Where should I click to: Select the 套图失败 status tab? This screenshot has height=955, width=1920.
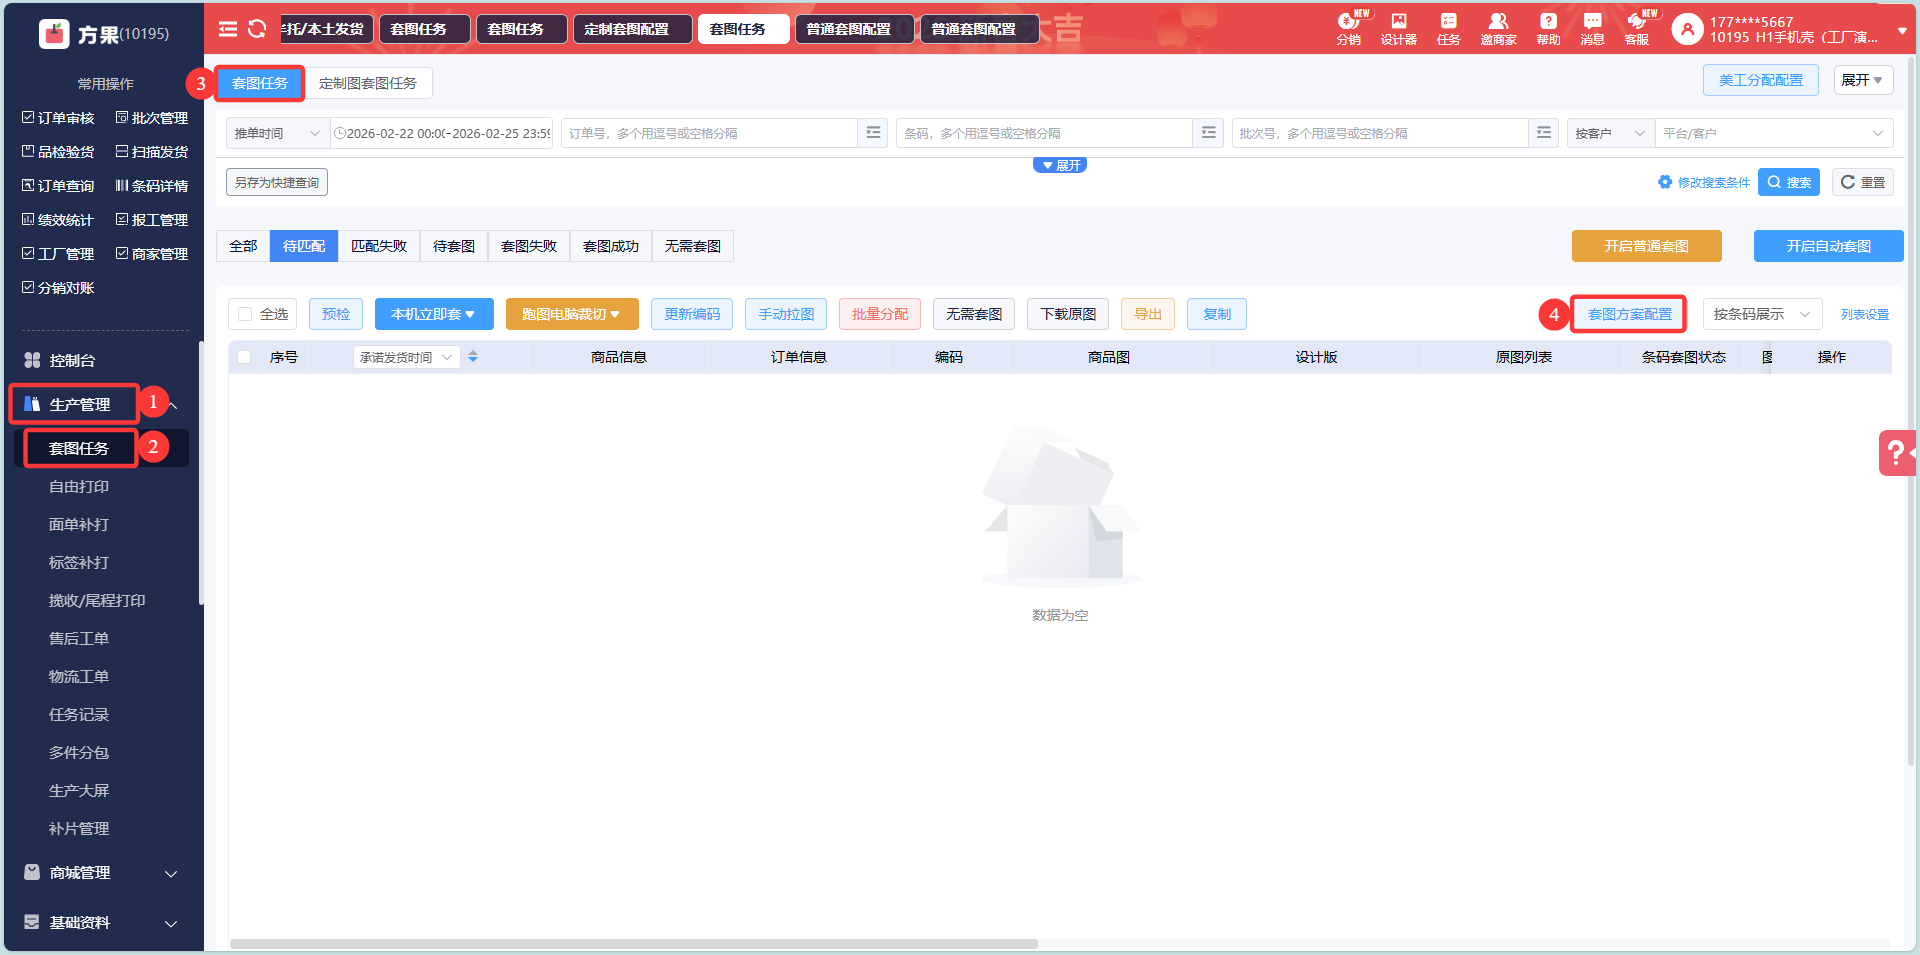(x=529, y=246)
